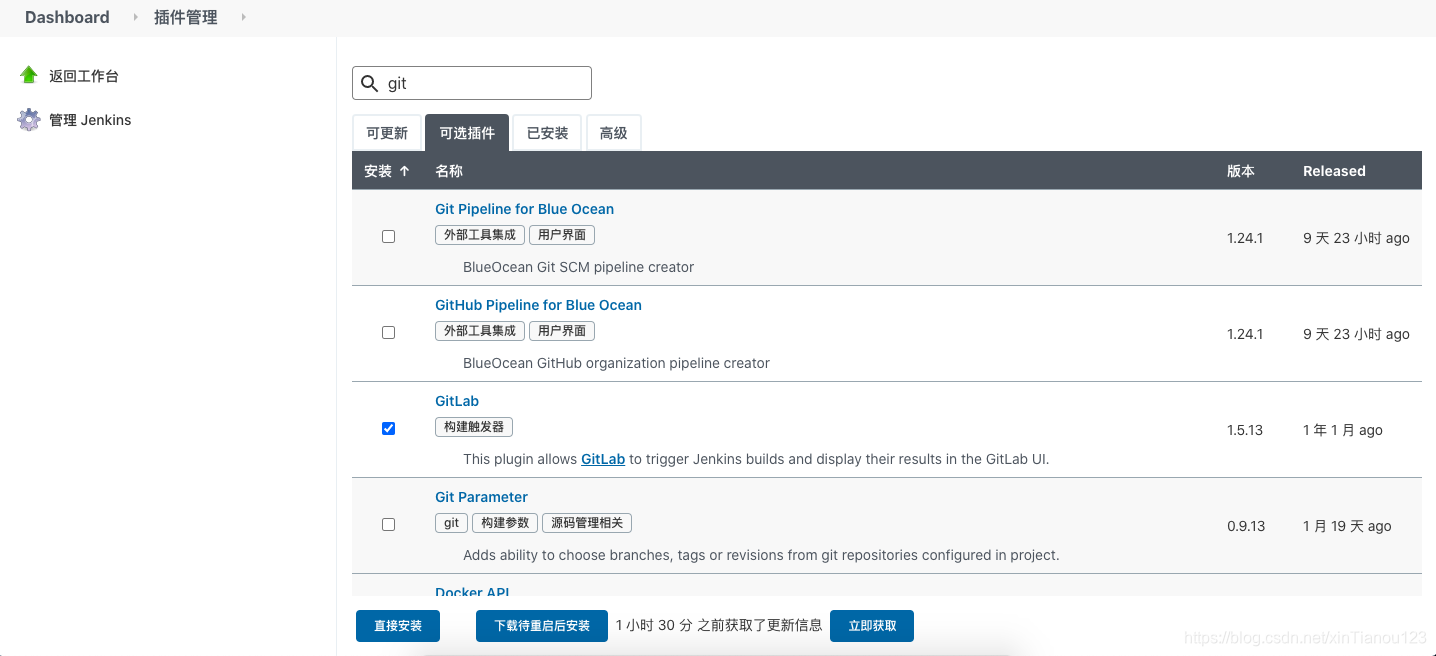This screenshot has height=656, width=1436.
Task: Open the Git Parameter plugin link
Action: click(x=481, y=497)
